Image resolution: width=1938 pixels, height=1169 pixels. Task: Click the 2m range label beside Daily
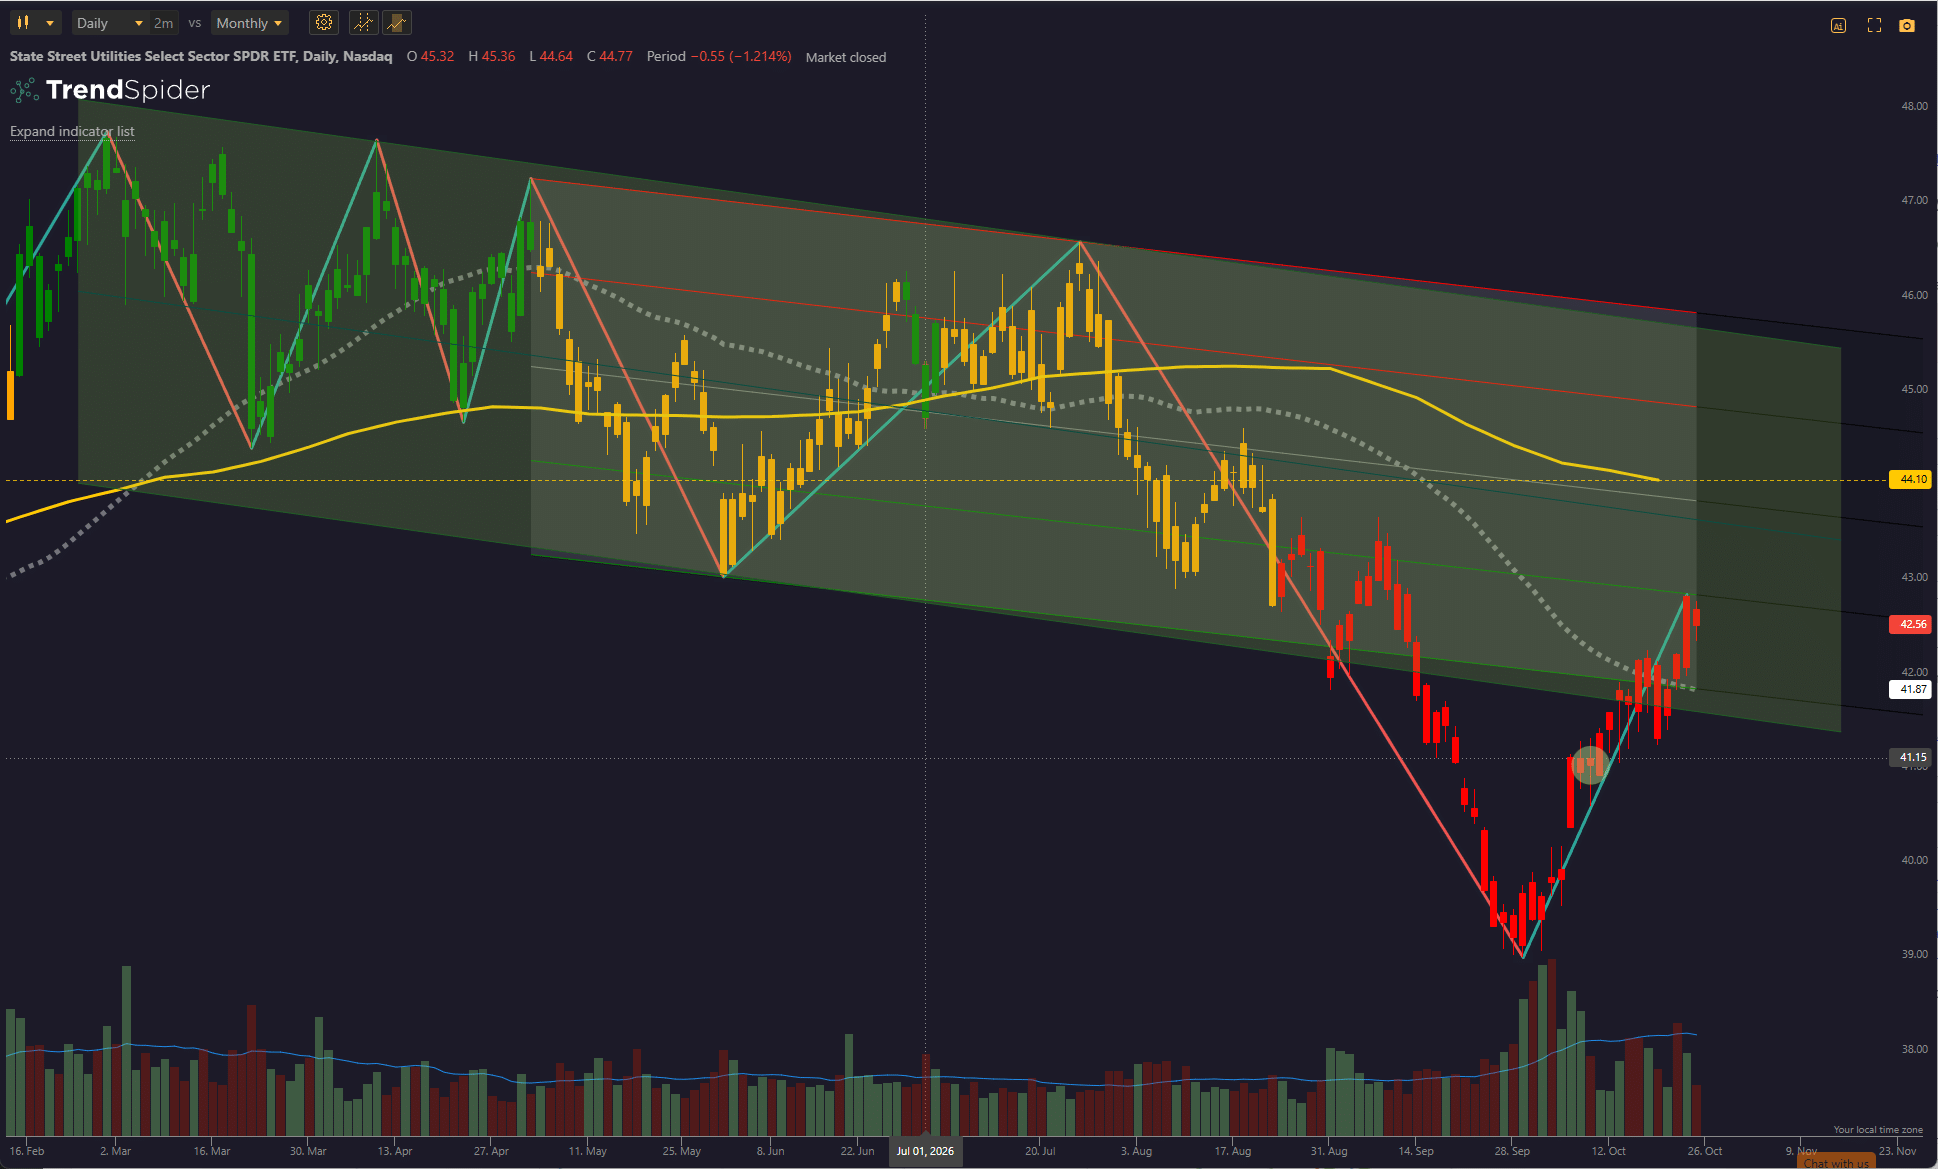(x=163, y=23)
